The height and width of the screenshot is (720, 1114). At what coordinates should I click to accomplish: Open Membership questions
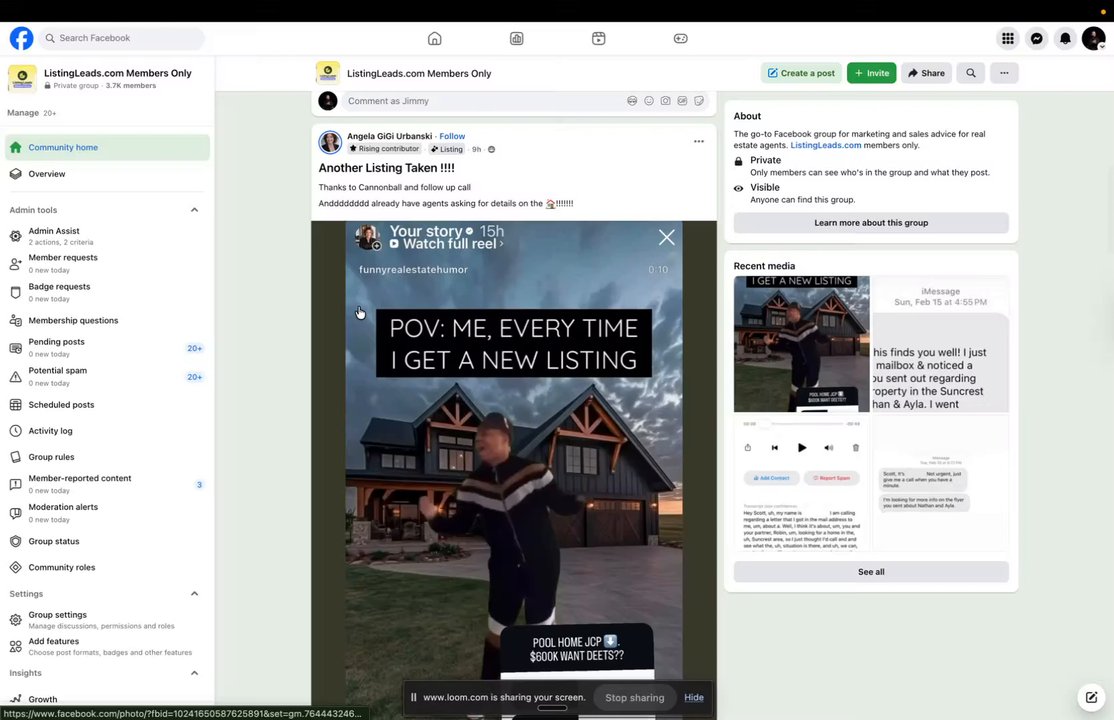coord(107,321)
